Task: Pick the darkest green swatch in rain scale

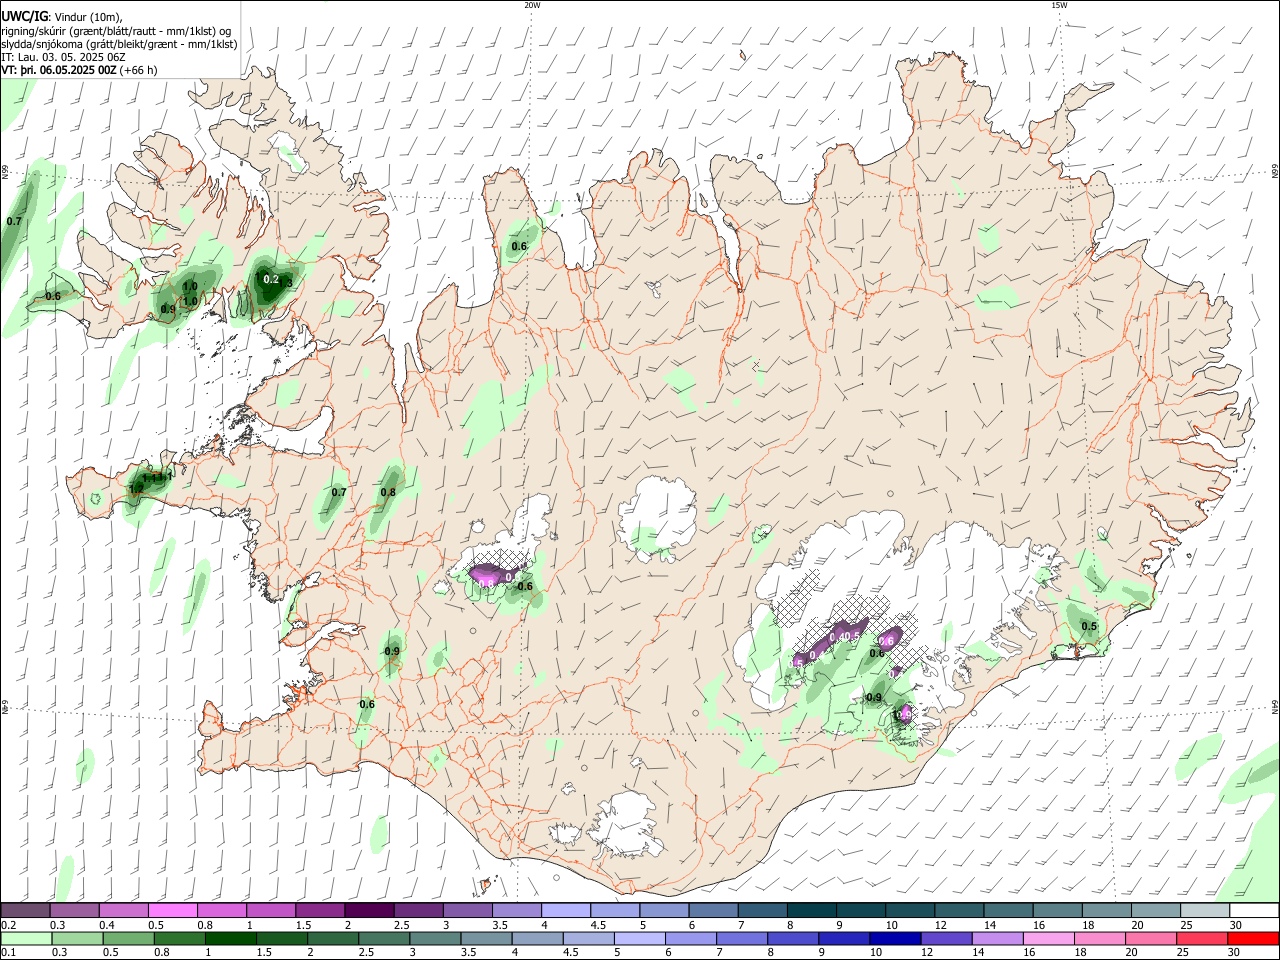Action: [232, 939]
